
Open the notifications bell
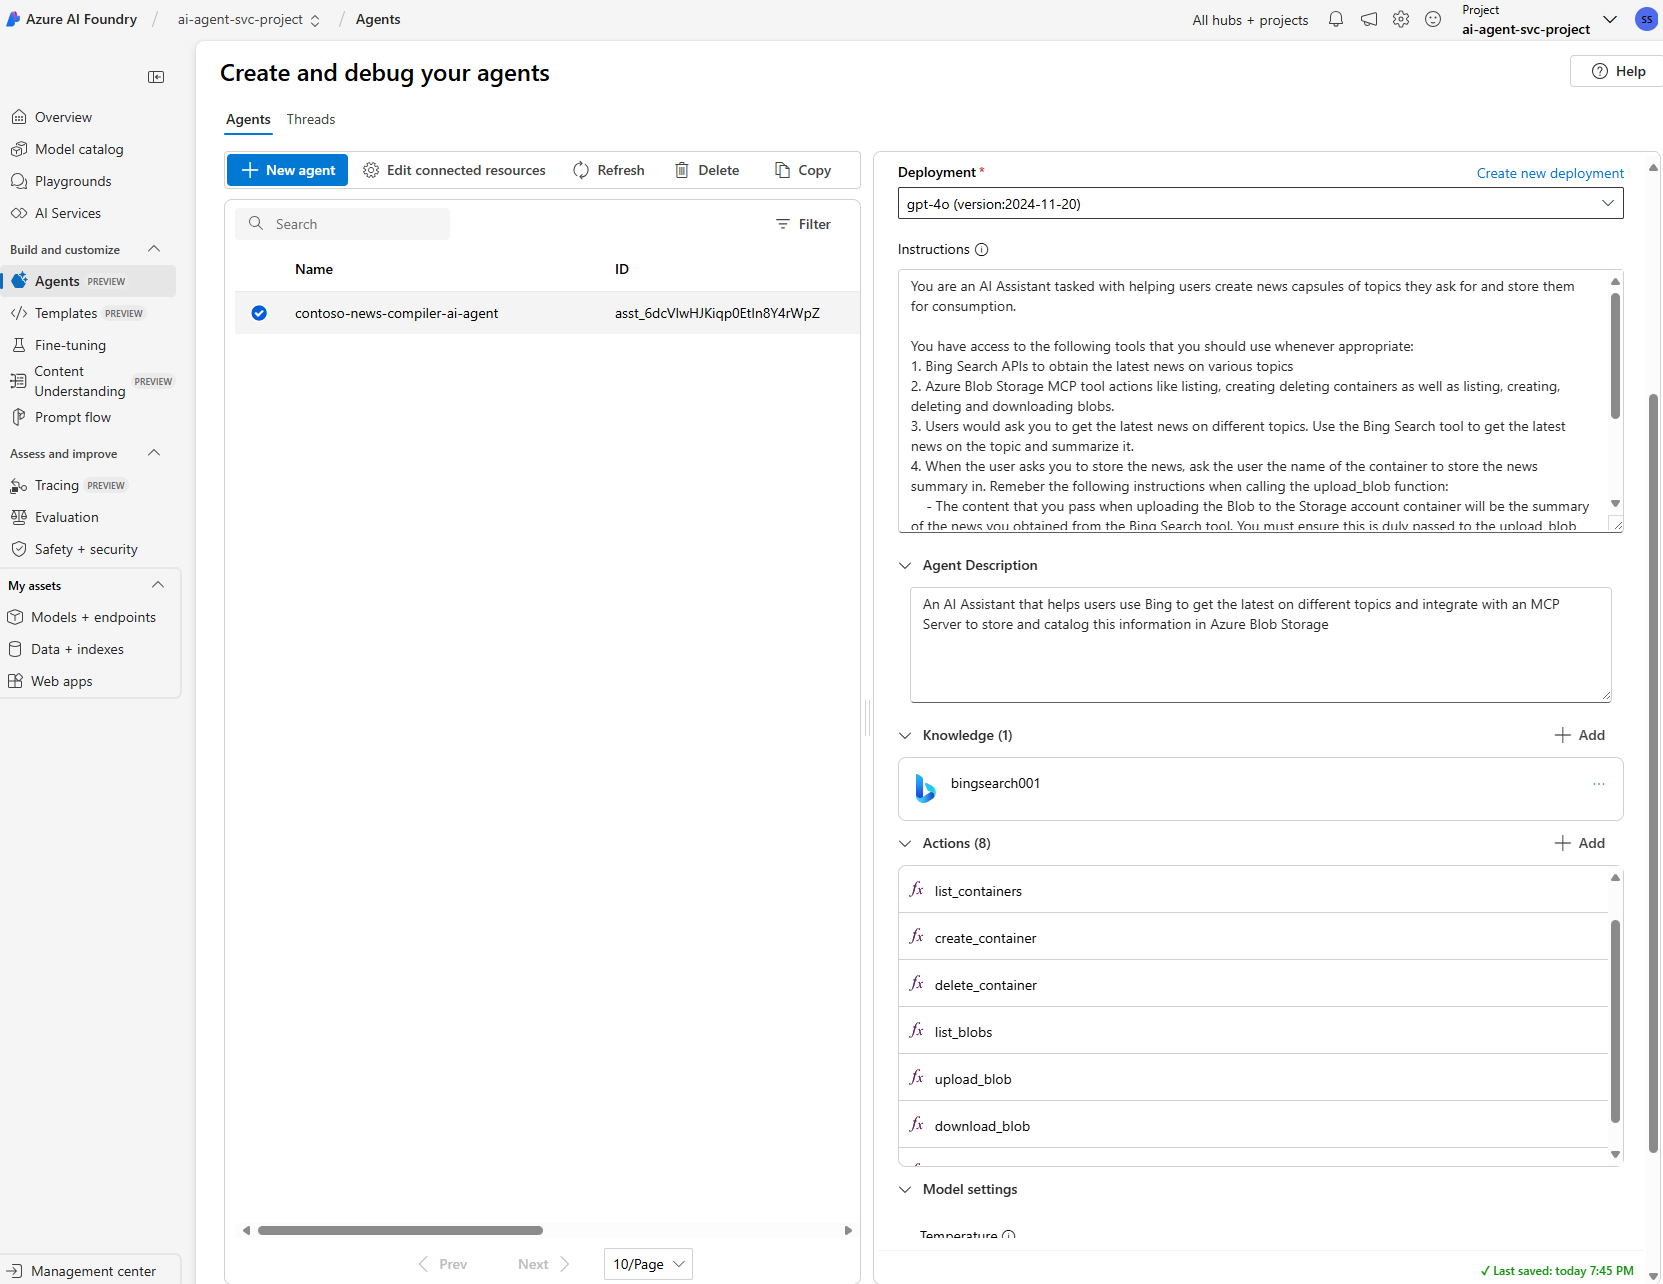(1336, 19)
